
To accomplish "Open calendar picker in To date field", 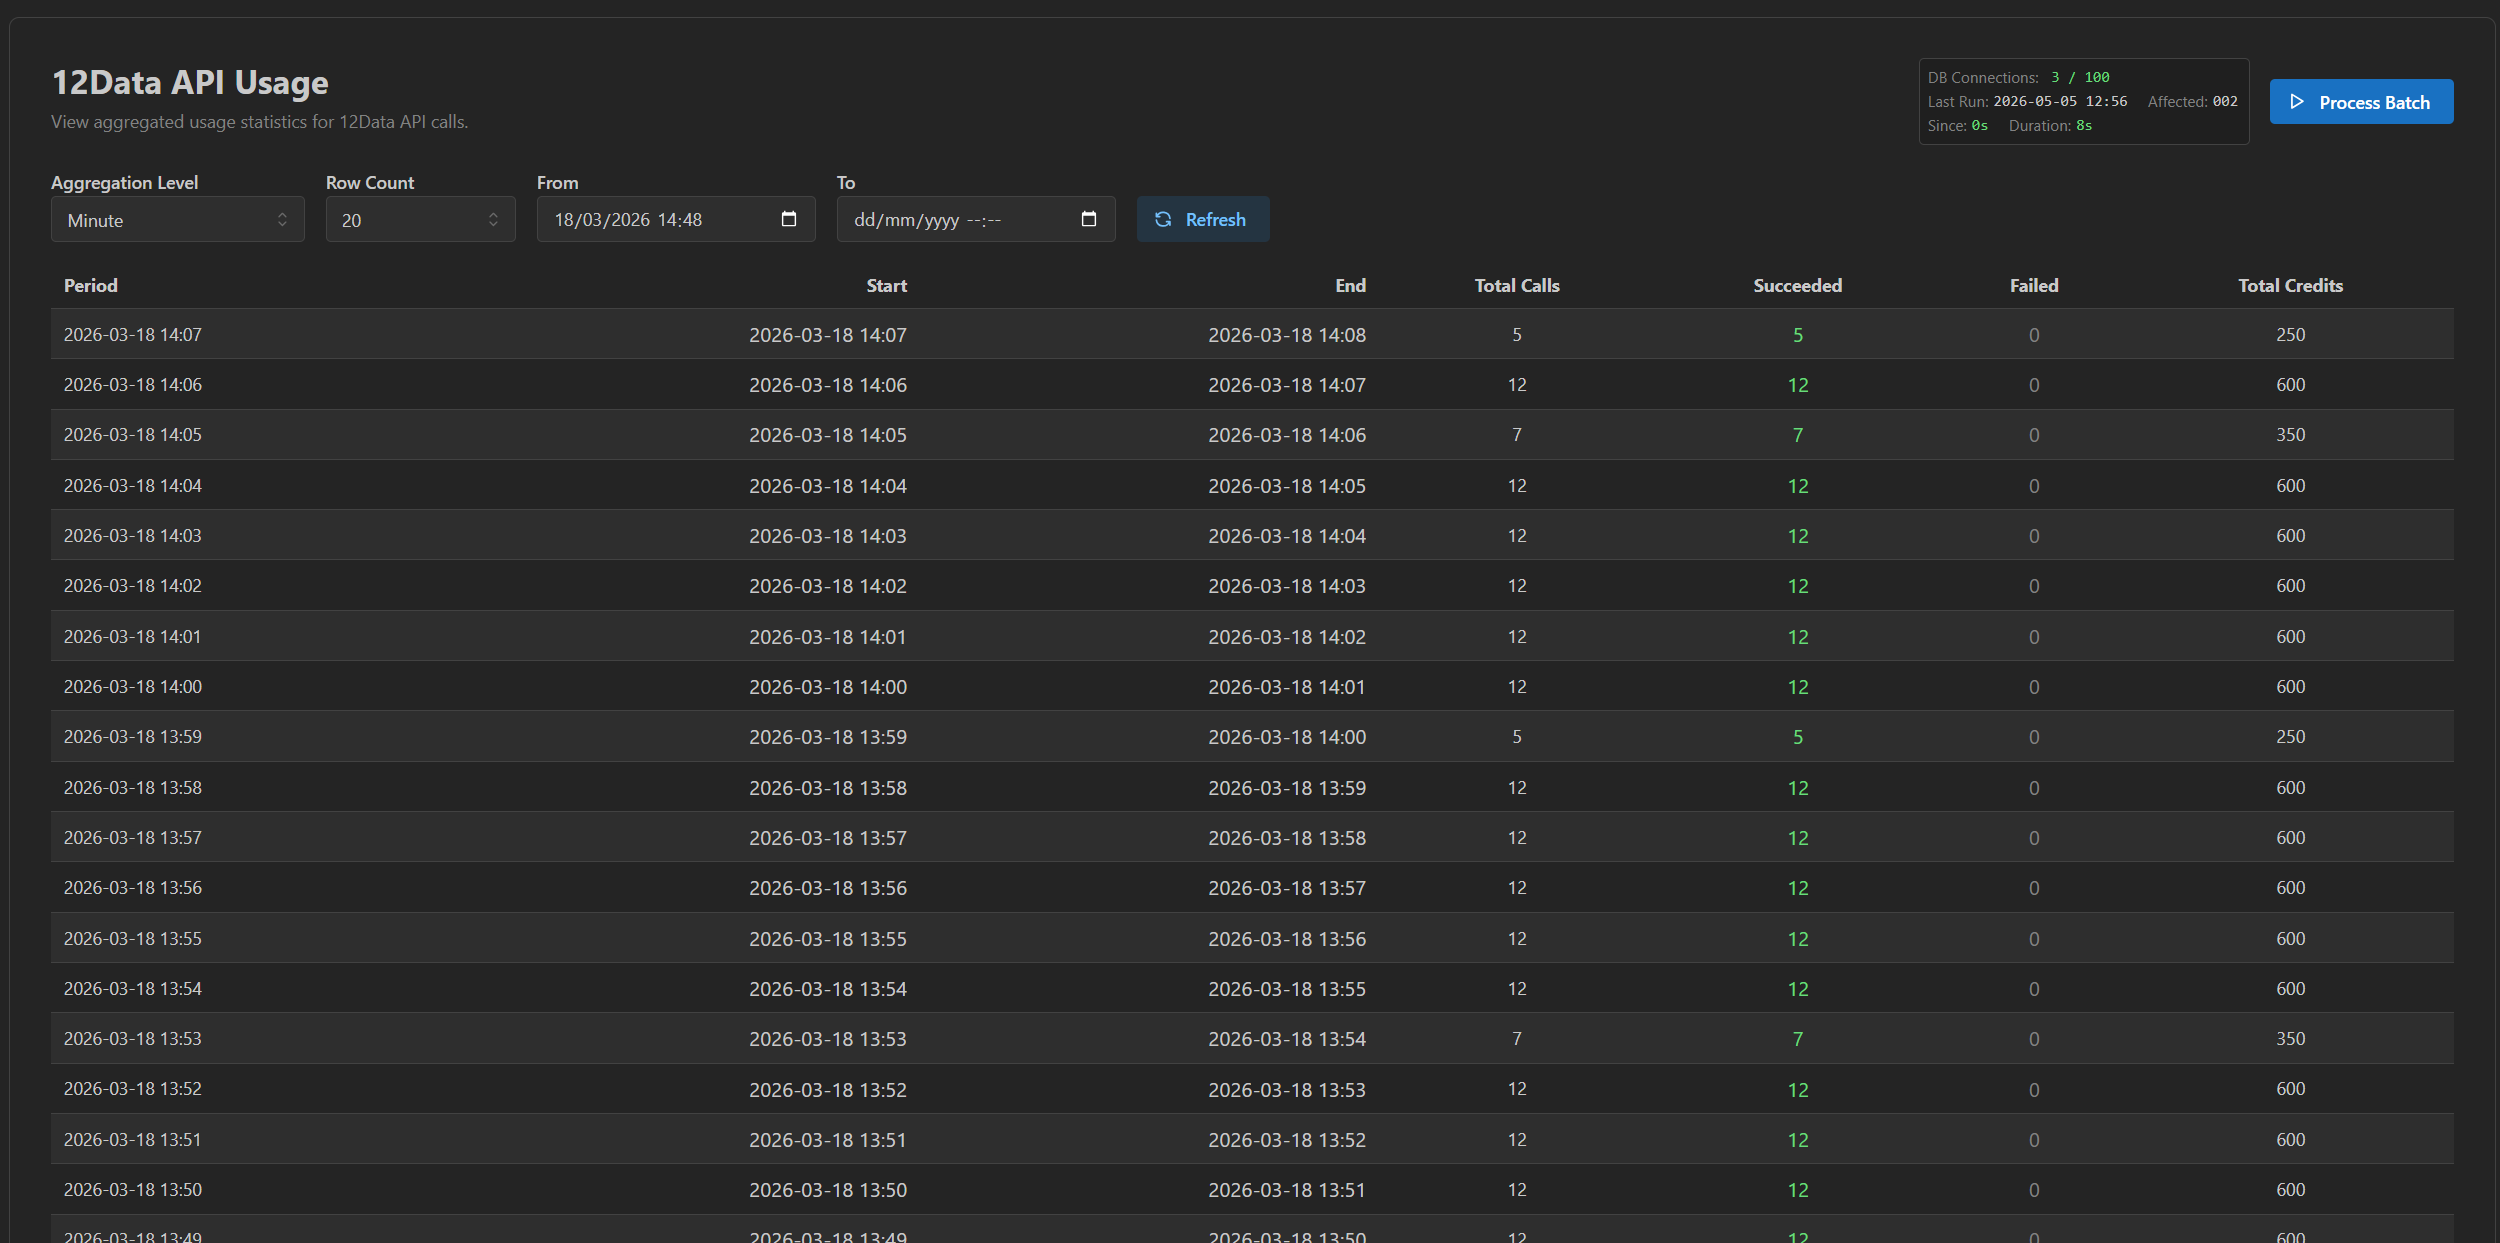I will (1089, 219).
